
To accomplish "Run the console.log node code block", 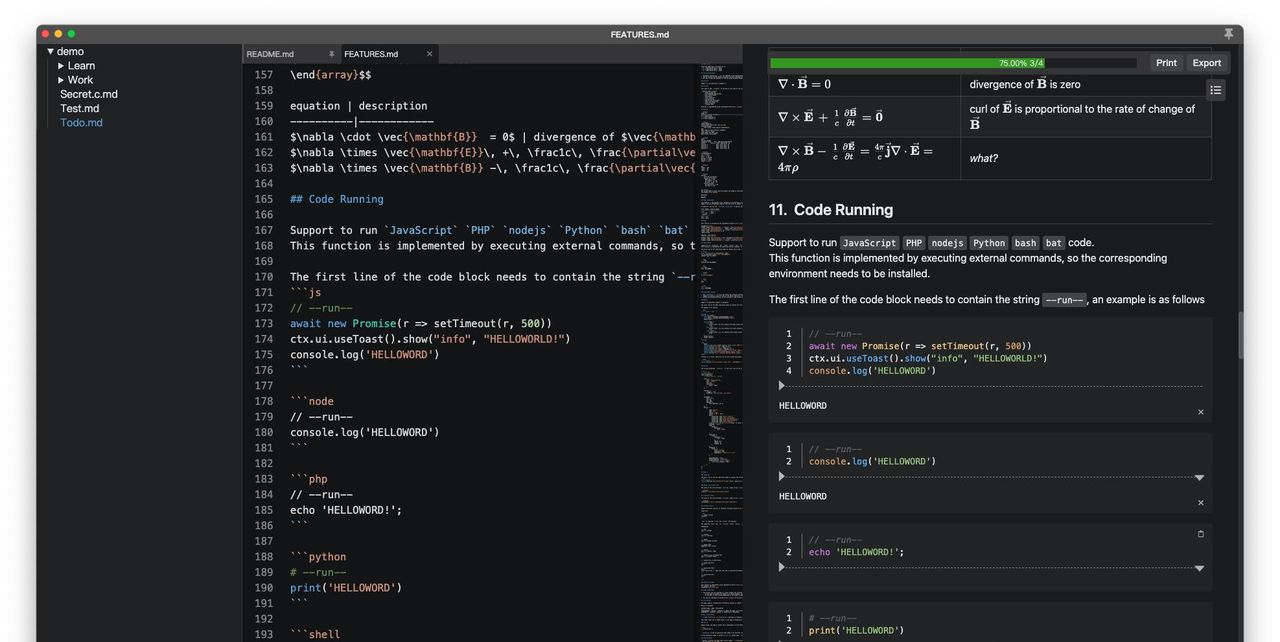I will point(782,477).
